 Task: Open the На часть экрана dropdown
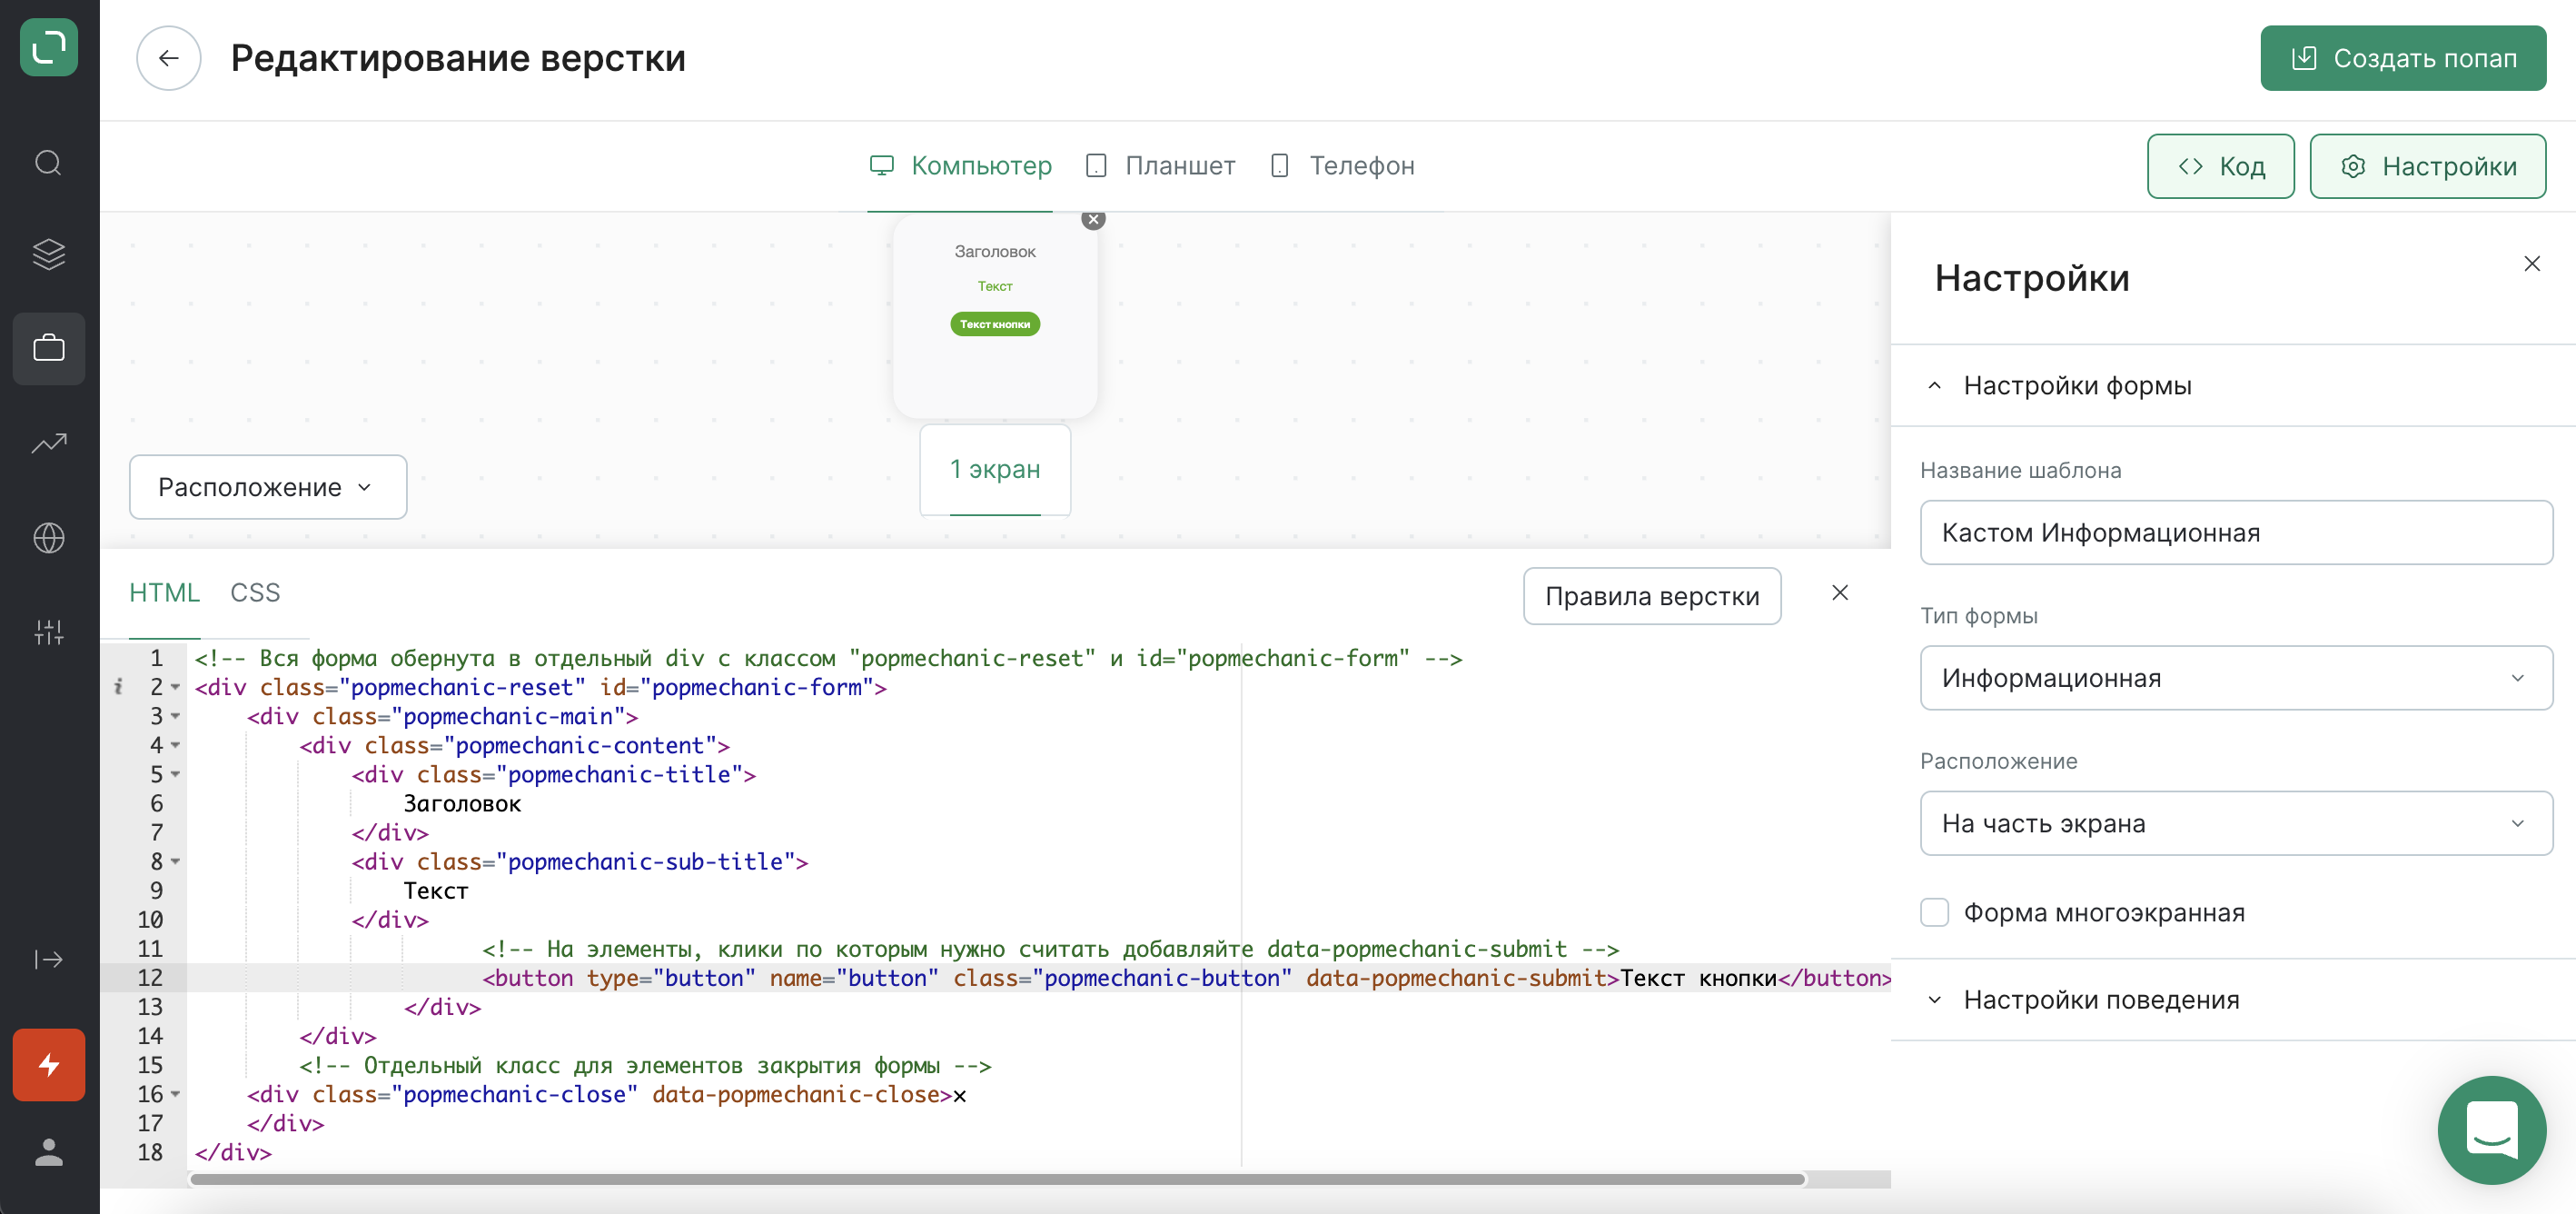(x=2235, y=823)
